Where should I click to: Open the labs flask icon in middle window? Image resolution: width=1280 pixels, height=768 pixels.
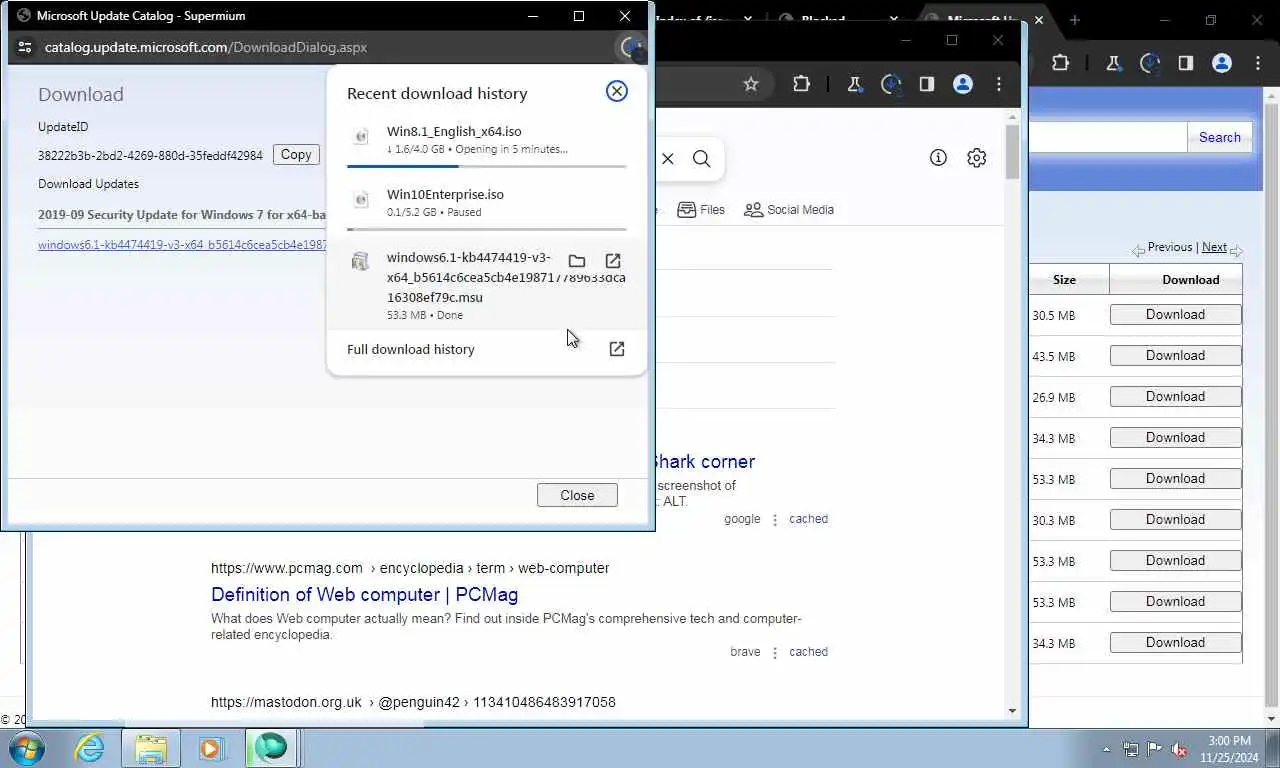coord(854,84)
